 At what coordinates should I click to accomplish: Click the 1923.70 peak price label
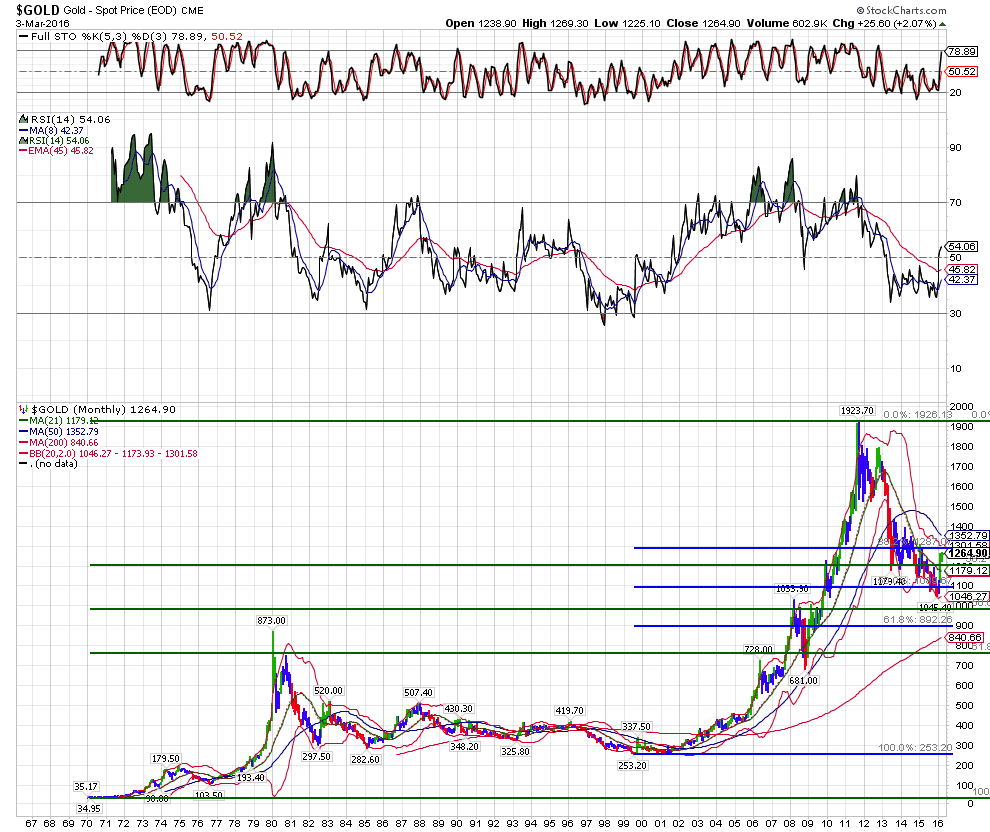click(857, 411)
